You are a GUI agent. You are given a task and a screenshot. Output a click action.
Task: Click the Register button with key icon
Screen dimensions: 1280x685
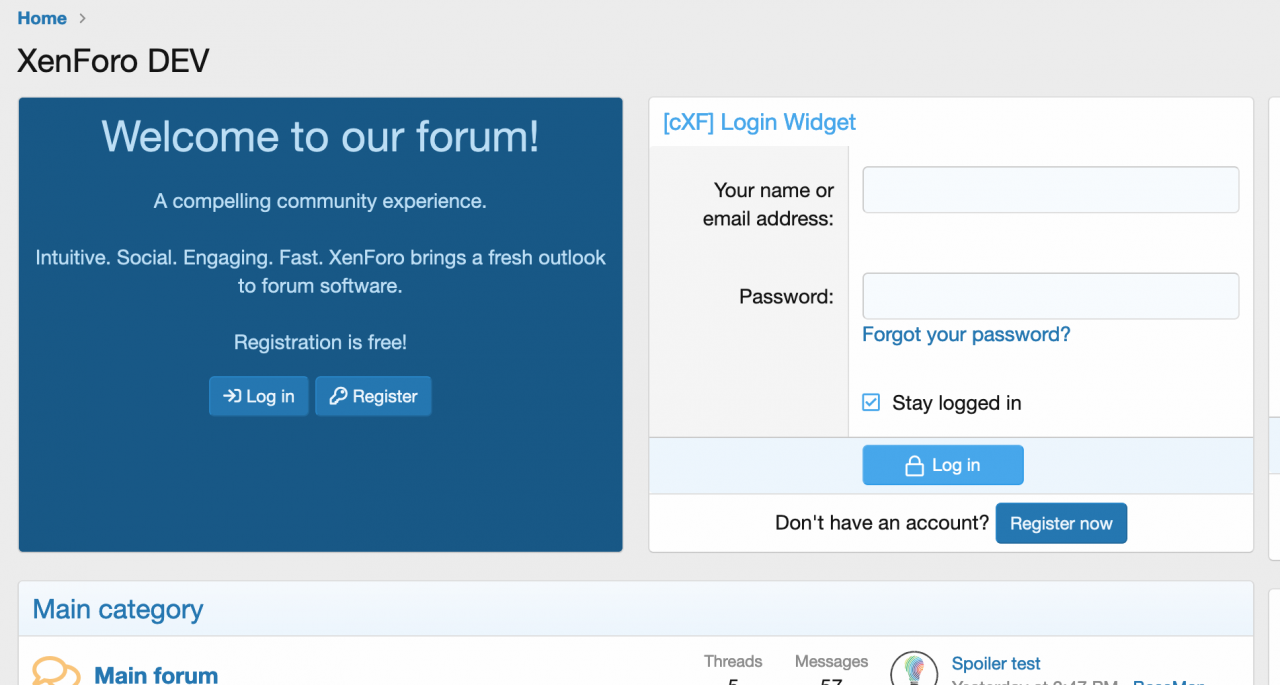point(373,396)
